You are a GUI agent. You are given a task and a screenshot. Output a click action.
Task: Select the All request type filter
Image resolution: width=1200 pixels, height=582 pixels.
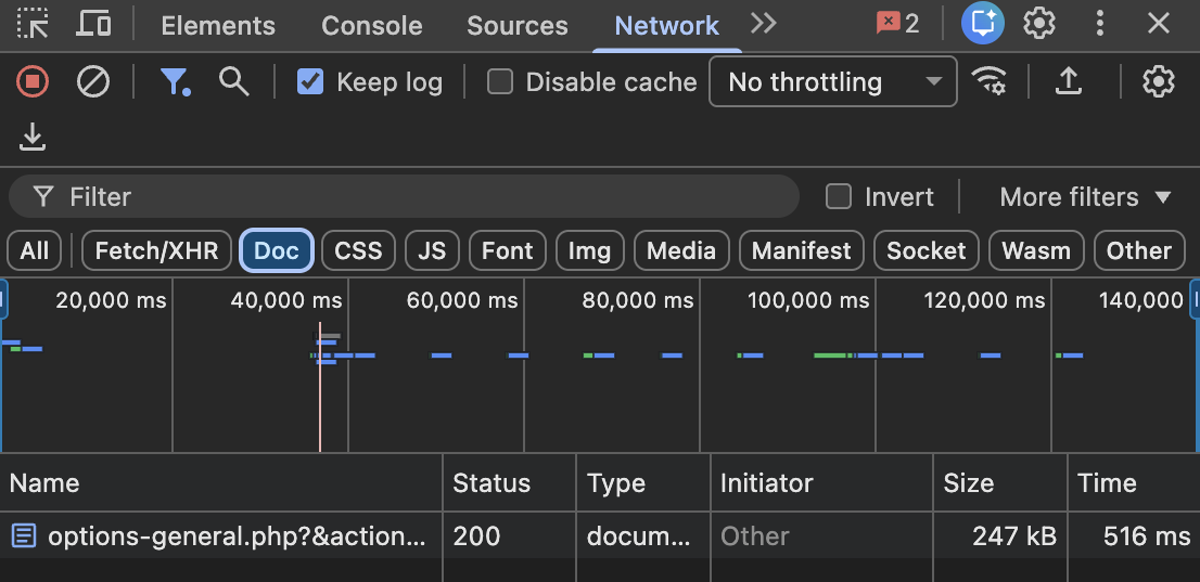tap(34, 251)
